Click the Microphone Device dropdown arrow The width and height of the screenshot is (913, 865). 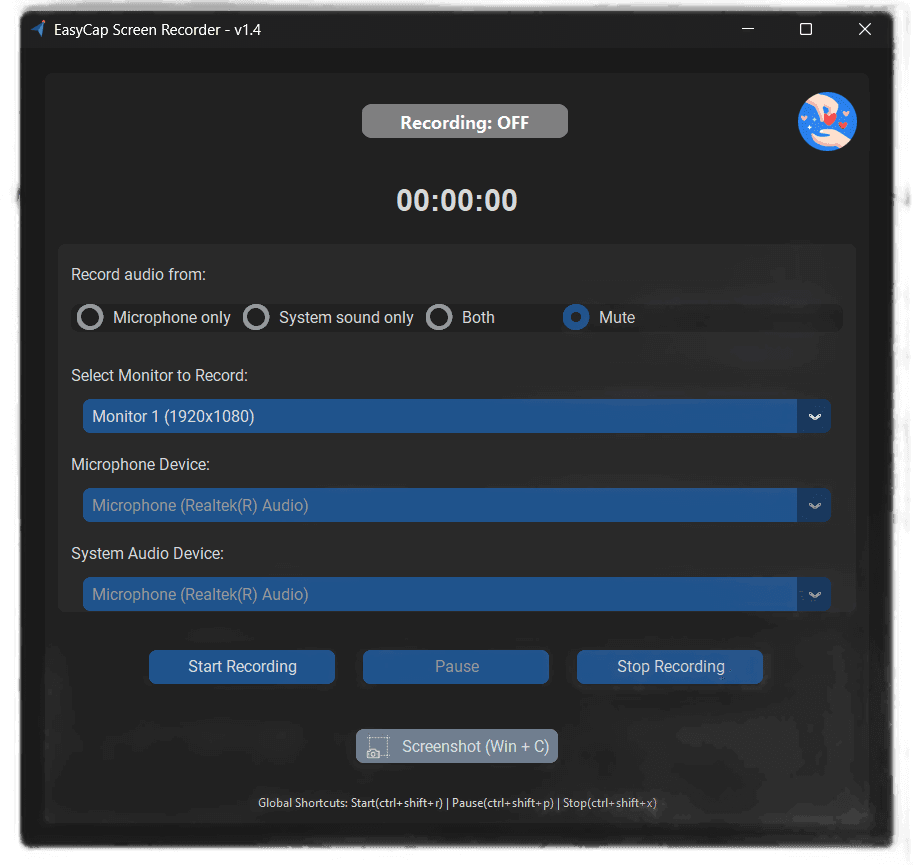click(x=815, y=505)
